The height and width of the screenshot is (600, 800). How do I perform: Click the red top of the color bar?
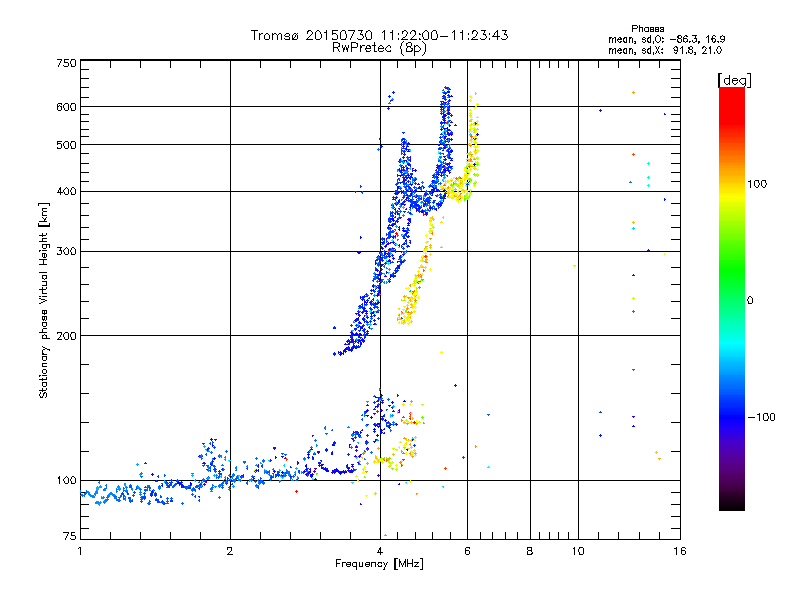coord(732,99)
